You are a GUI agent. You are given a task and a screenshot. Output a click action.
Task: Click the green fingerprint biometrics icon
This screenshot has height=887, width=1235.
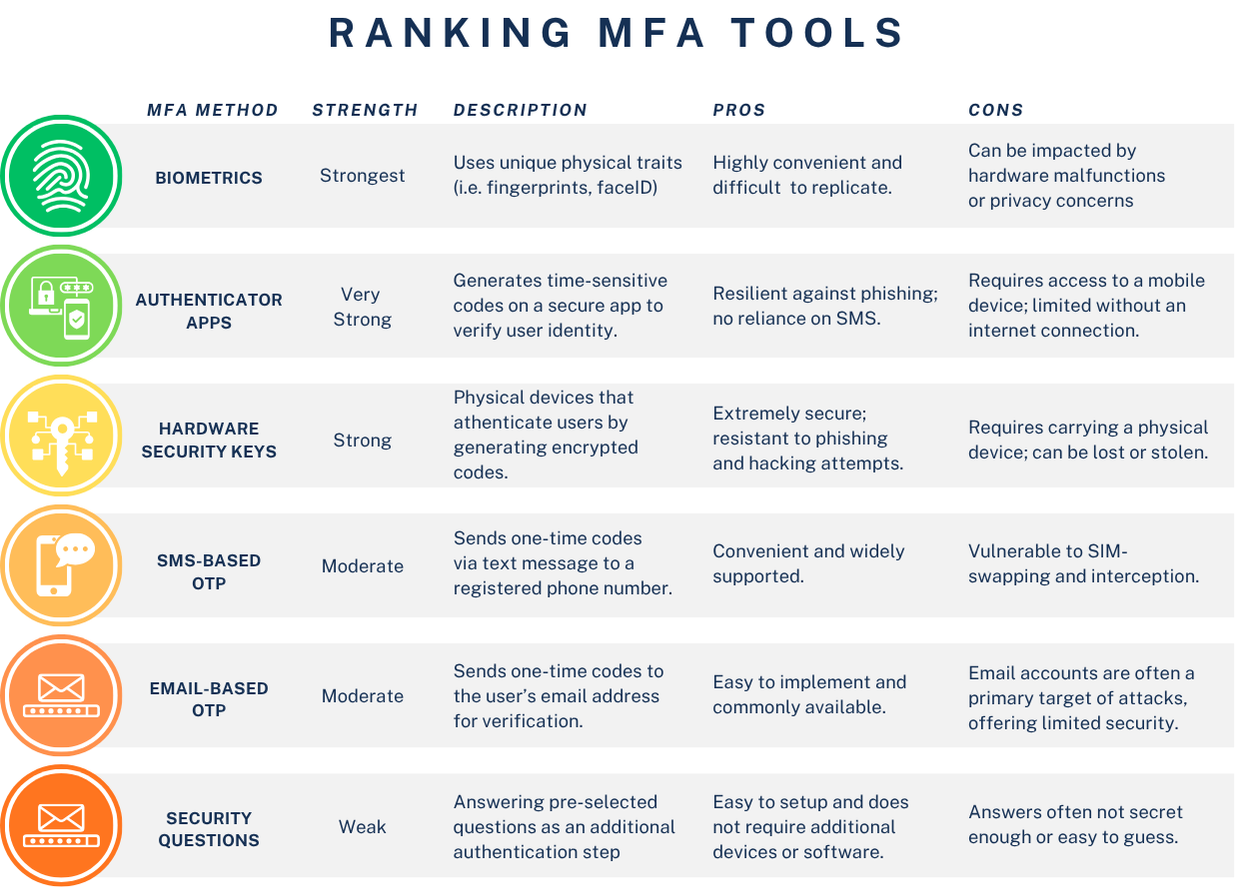tap(61, 176)
